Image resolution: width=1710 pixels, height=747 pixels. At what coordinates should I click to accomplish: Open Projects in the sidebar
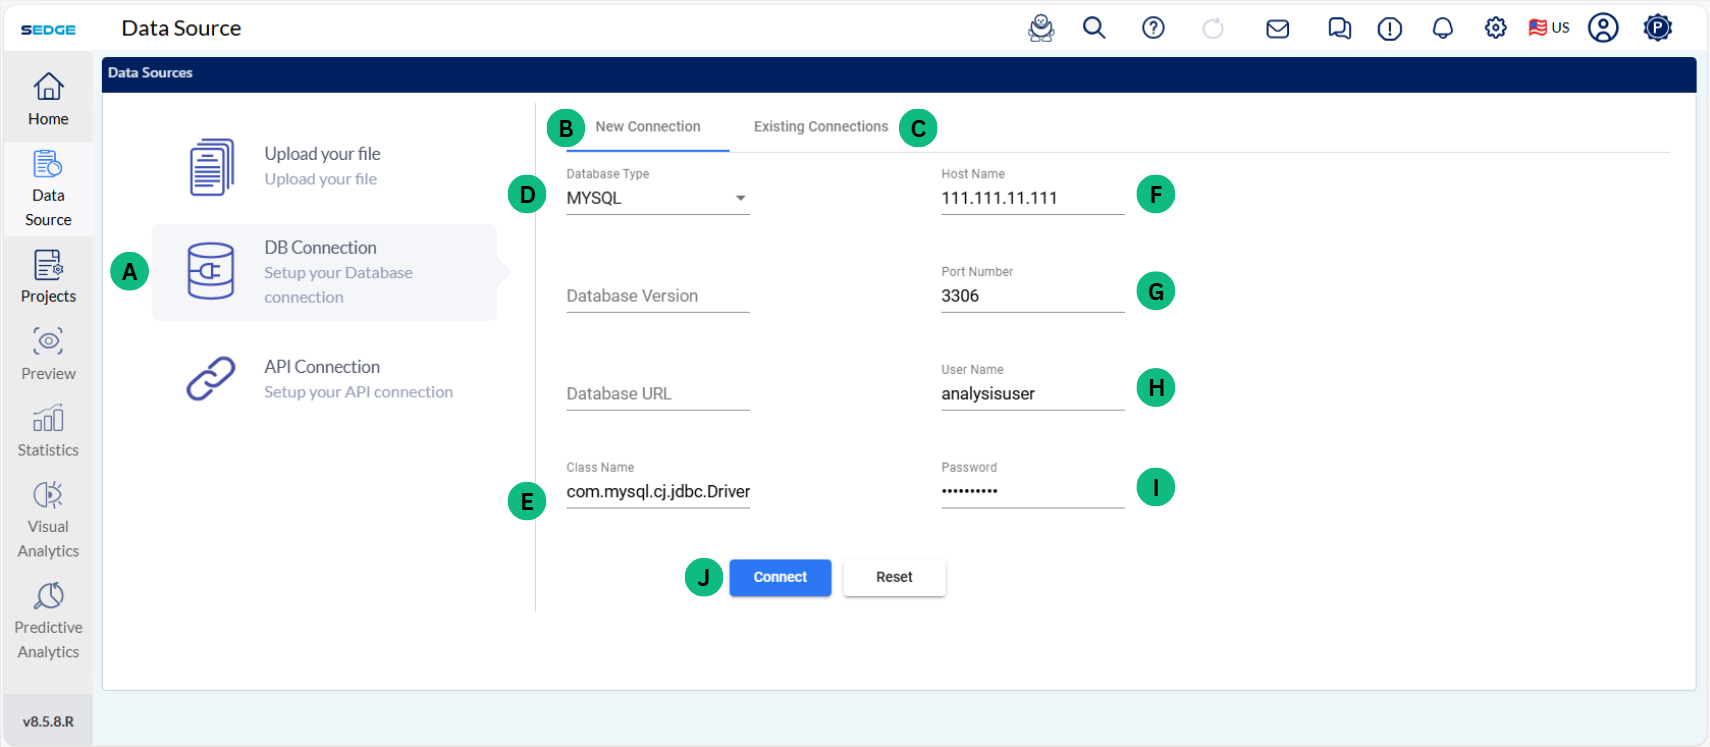[48, 276]
